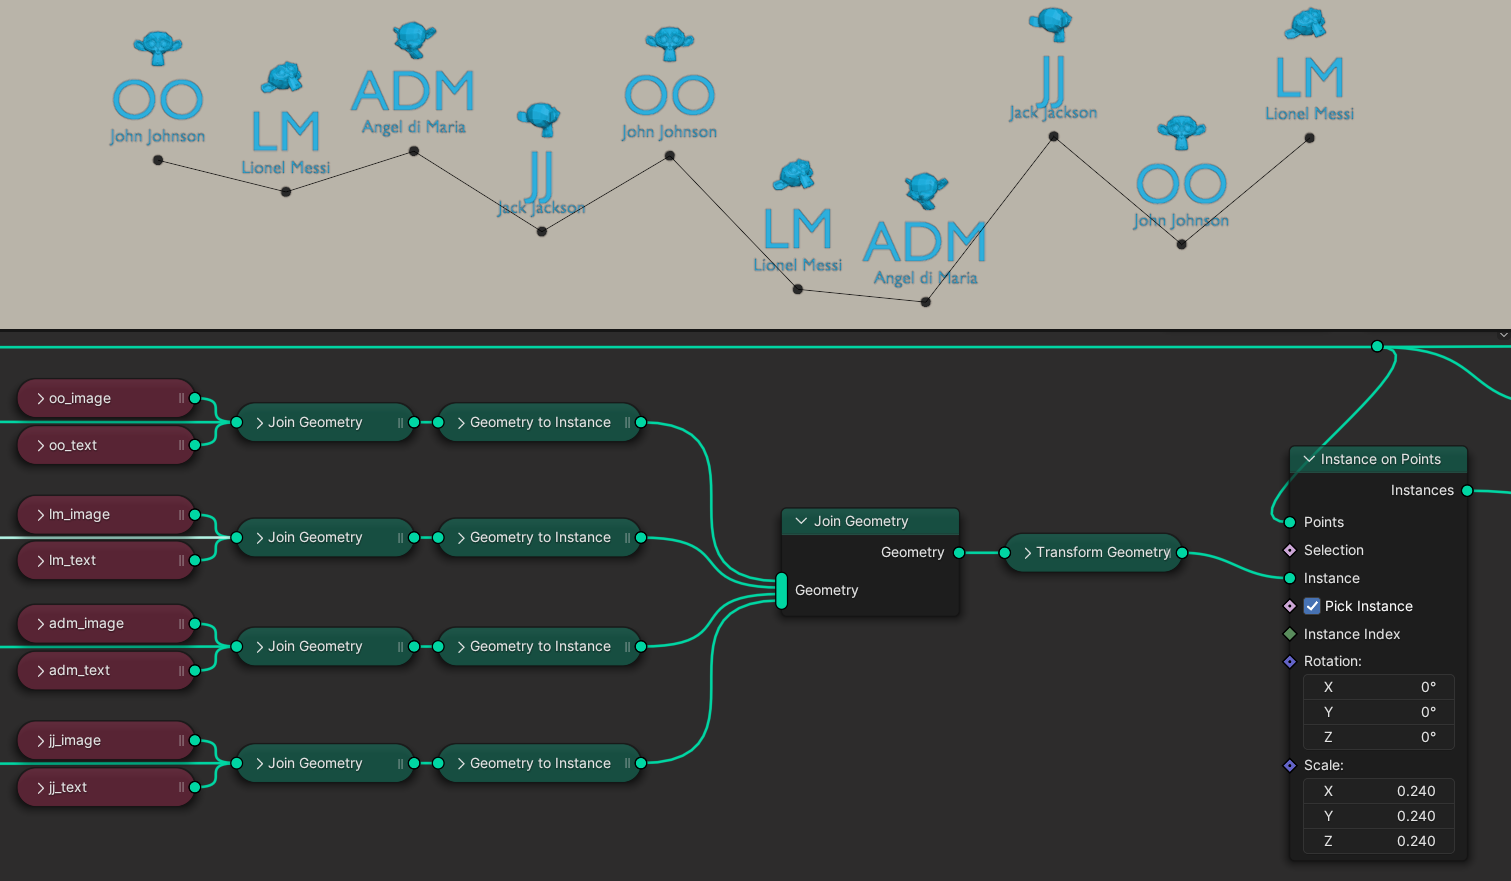
Task: Expand the jj_text node
Action: point(41,787)
